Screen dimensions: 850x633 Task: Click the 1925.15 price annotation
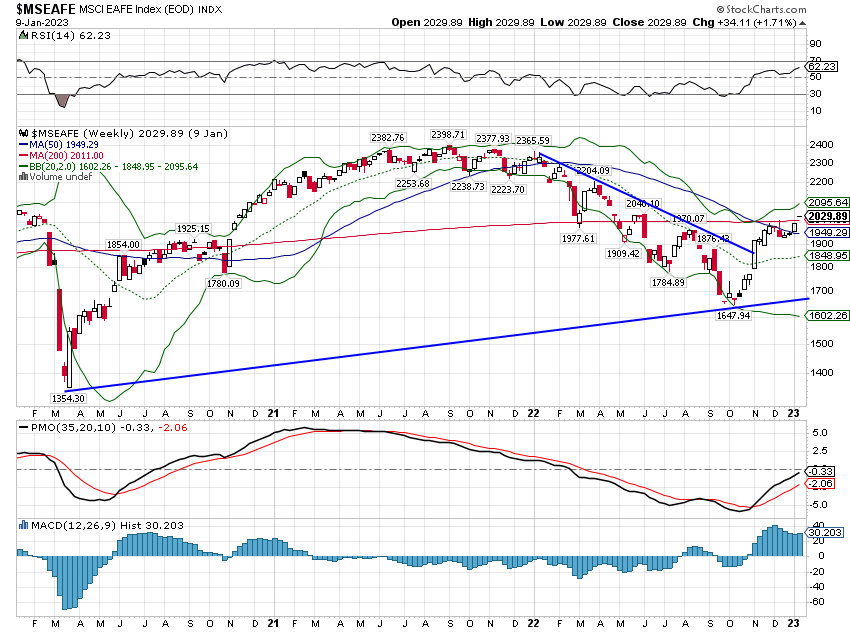[193, 229]
